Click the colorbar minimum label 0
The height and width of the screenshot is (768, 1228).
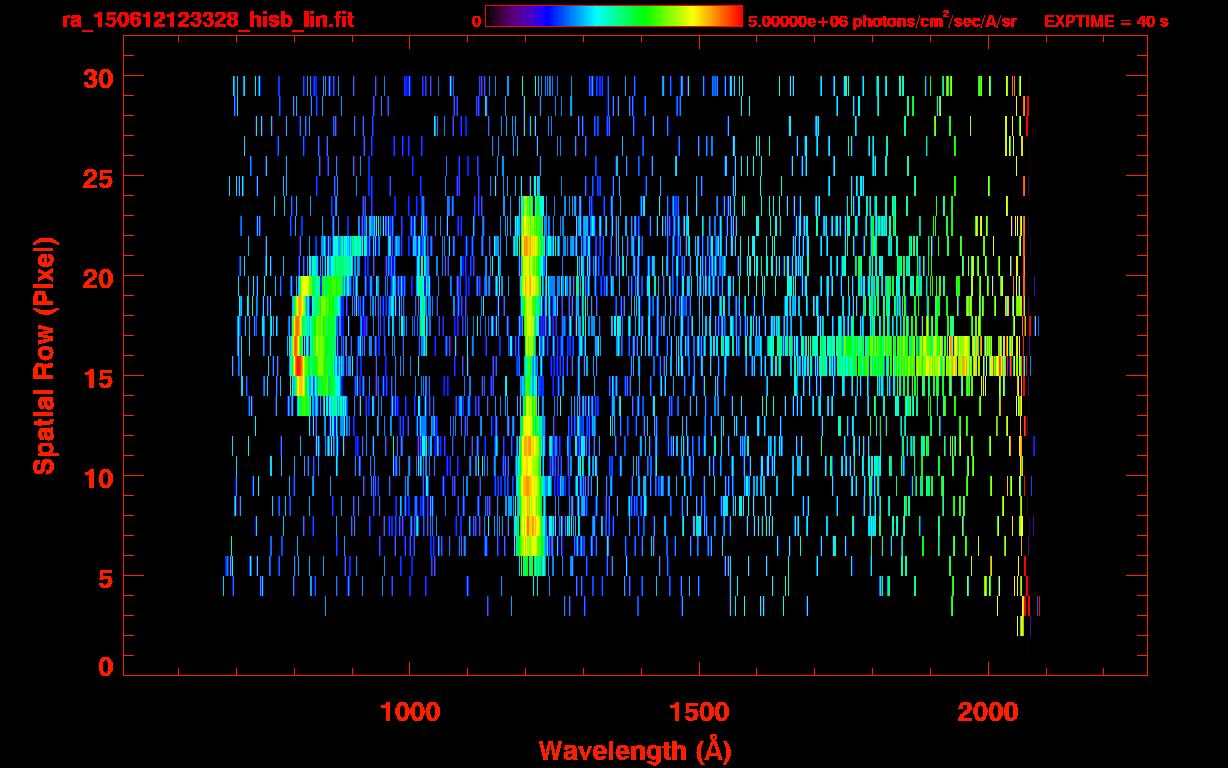(476, 21)
